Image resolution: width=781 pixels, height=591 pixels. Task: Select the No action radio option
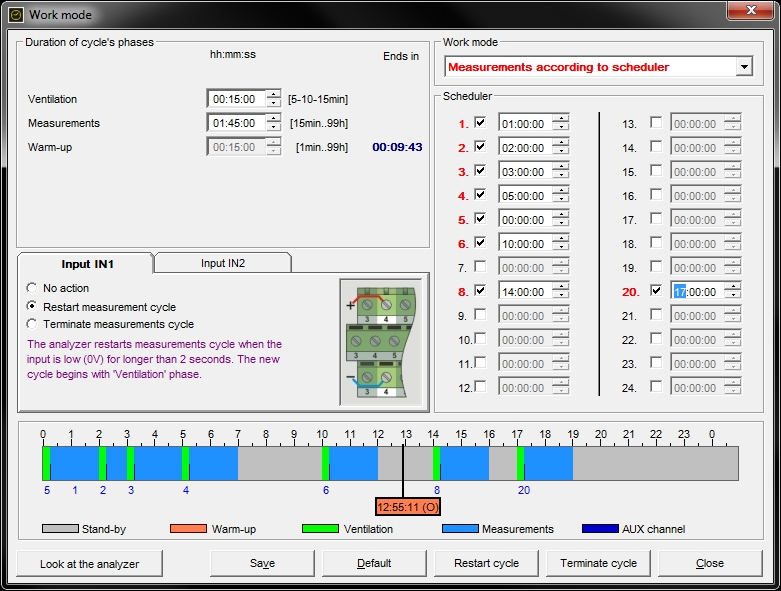click(33, 288)
